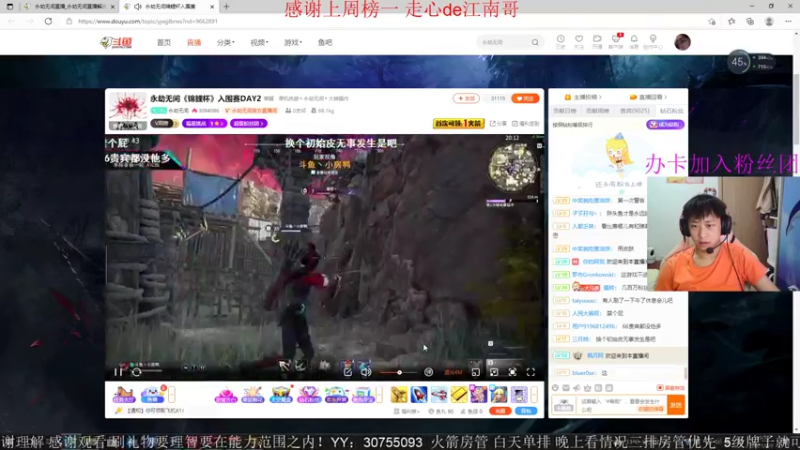Pause the video stream

click(x=118, y=372)
